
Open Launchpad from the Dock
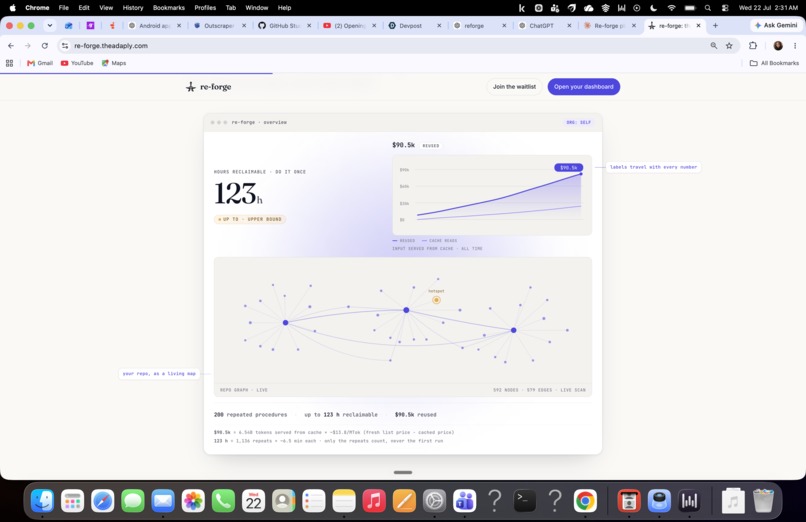(72, 501)
